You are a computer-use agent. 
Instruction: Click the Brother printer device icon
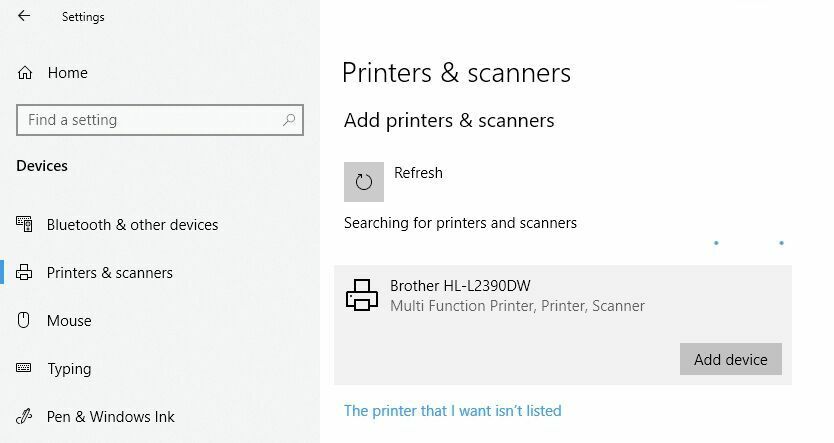tap(362, 295)
